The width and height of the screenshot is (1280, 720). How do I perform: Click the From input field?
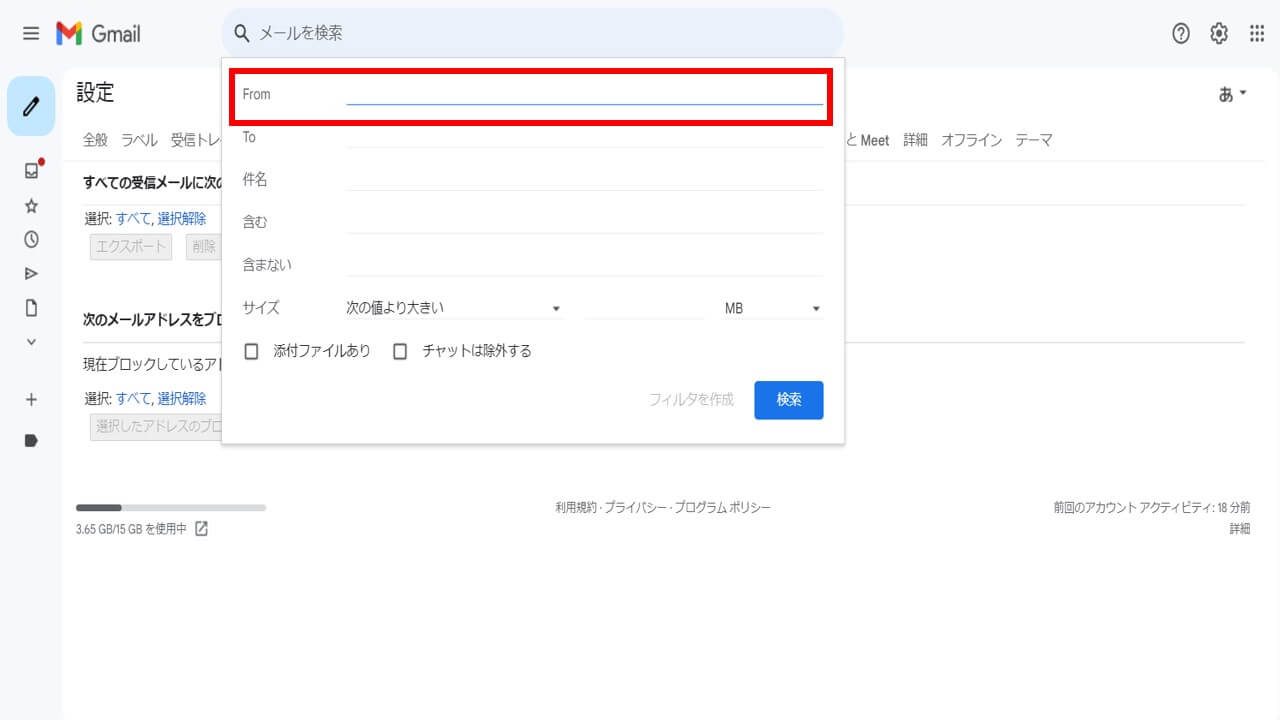584,94
